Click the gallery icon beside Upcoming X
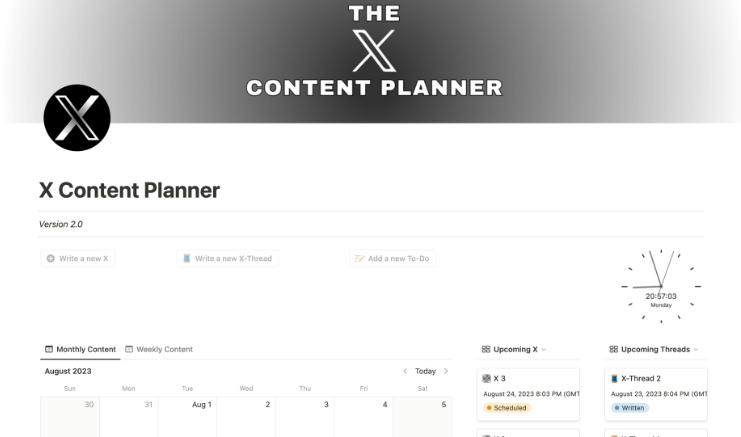741x437 pixels. pyautogui.click(x=486, y=349)
